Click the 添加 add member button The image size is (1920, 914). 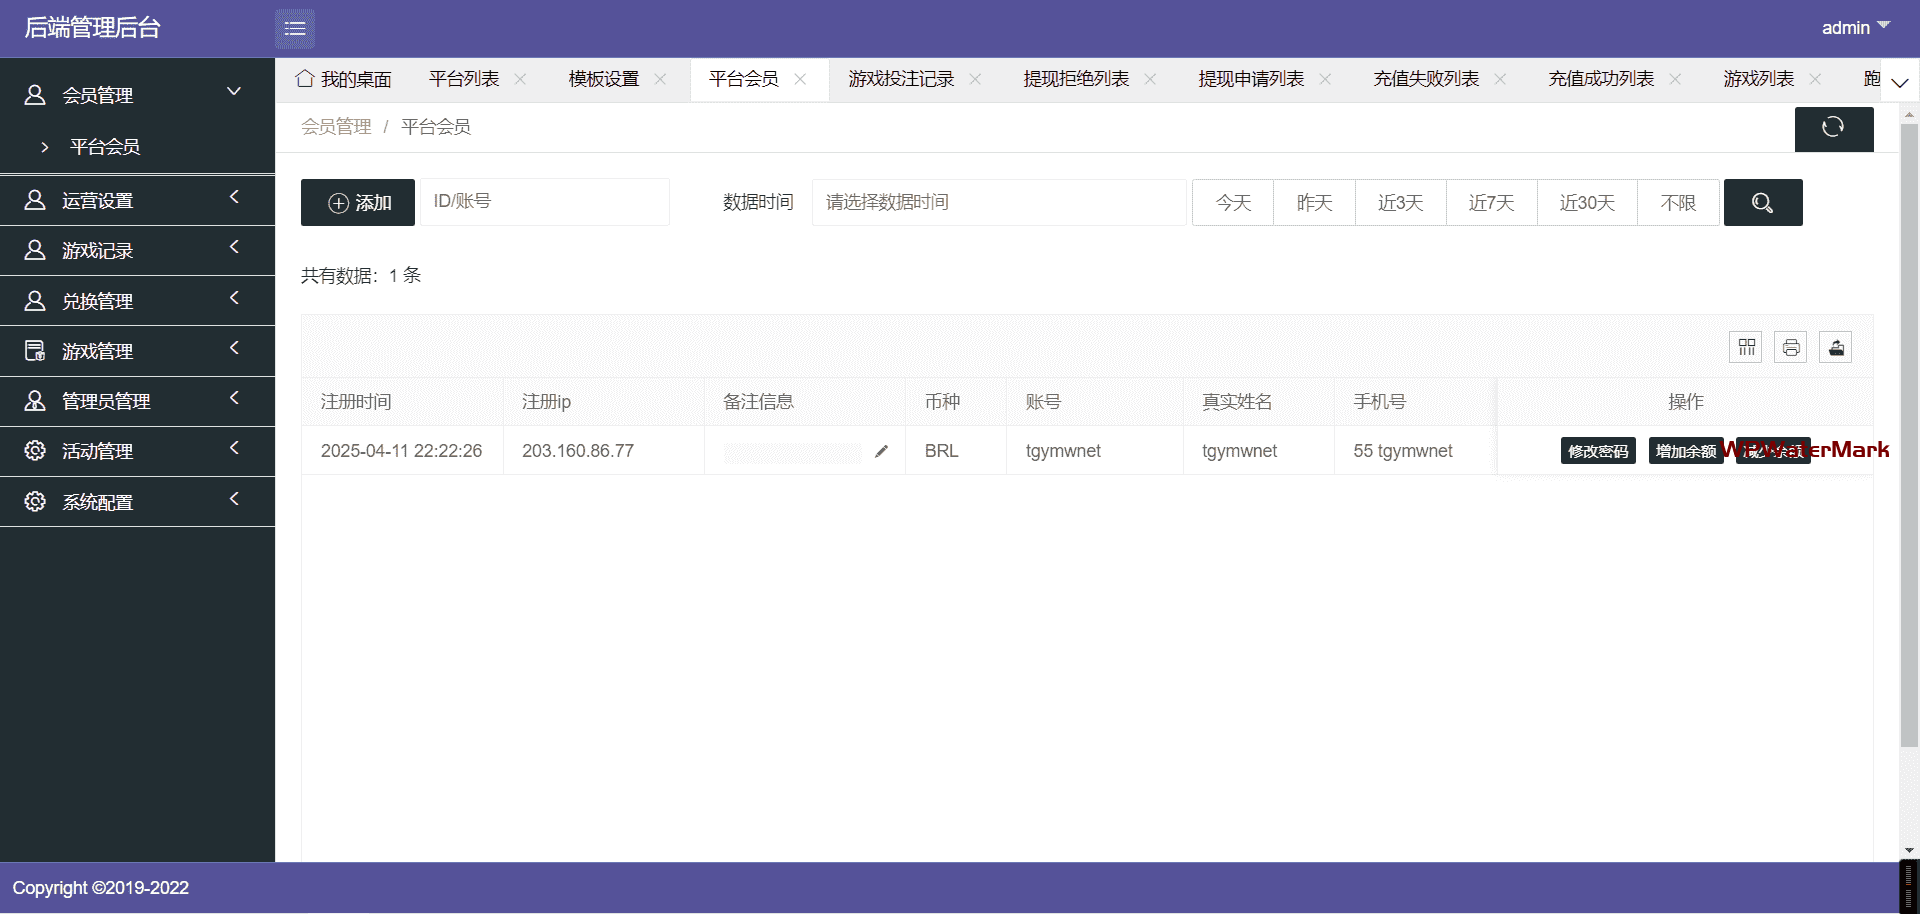(358, 203)
